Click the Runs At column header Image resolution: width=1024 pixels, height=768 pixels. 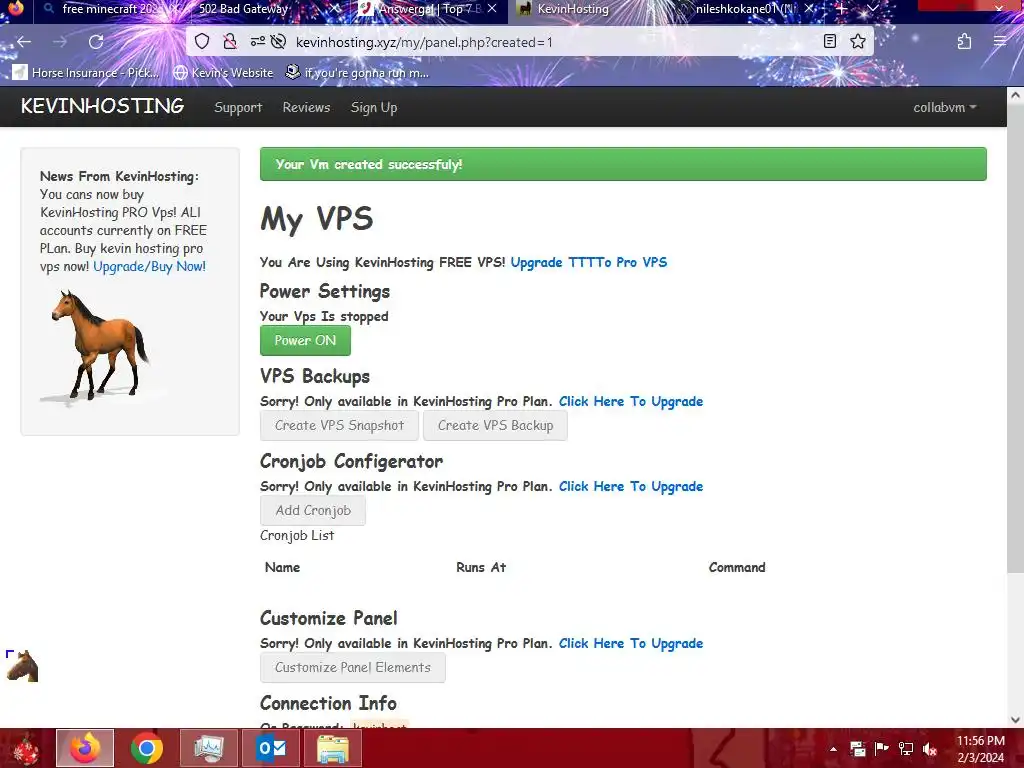pos(481,568)
